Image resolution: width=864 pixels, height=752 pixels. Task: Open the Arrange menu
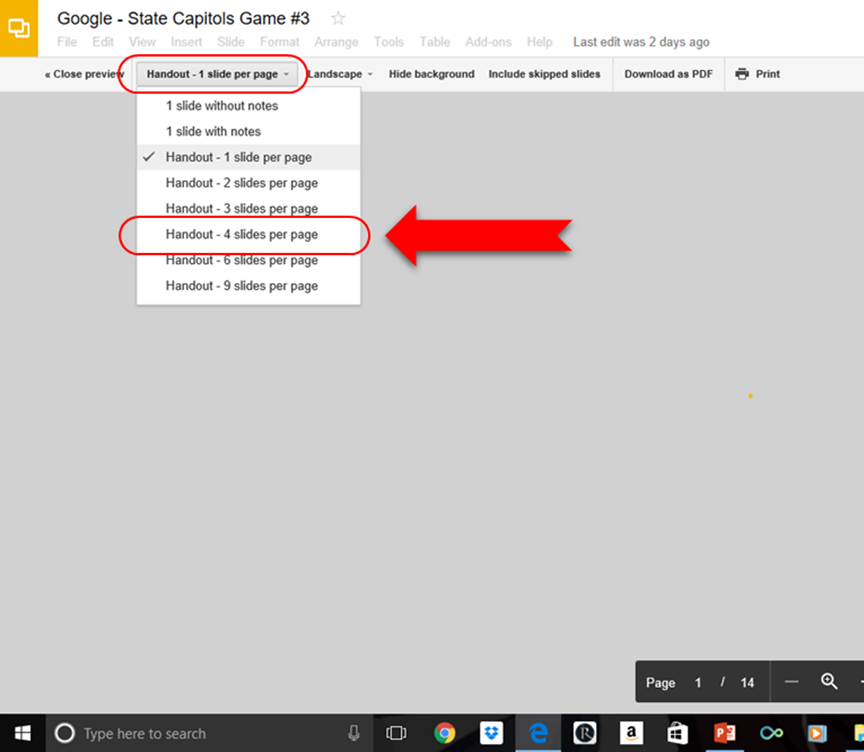336,42
